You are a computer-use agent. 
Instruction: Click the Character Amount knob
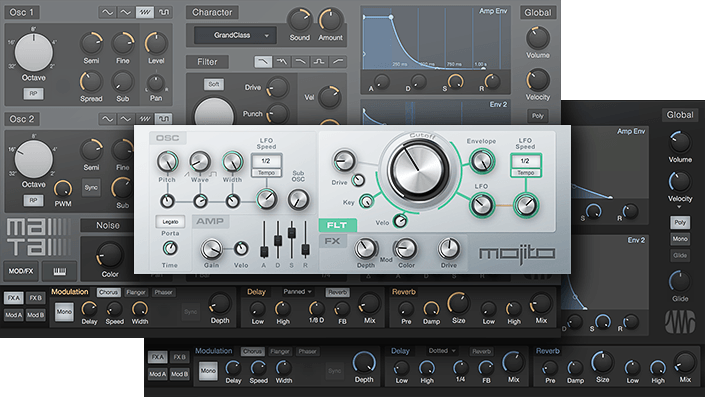click(330, 20)
